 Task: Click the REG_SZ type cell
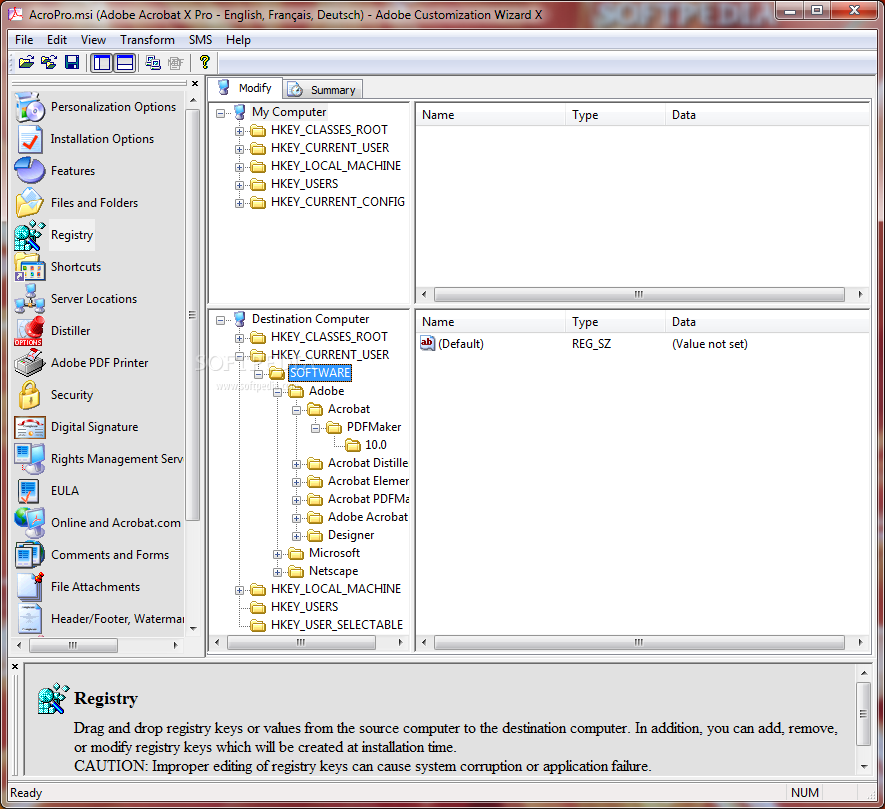pyautogui.click(x=591, y=344)
